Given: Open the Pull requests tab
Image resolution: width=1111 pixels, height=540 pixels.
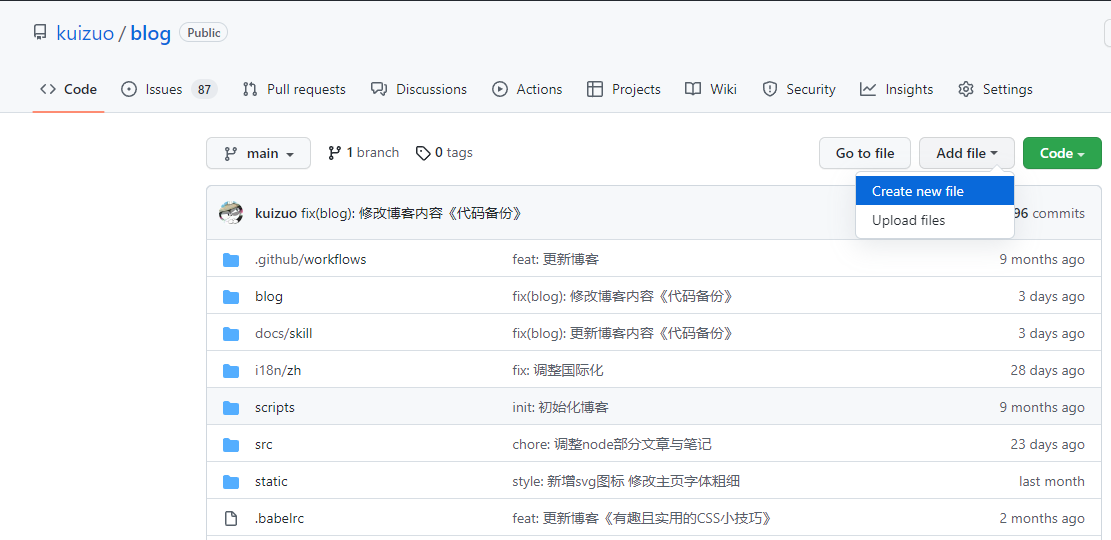Looking at the screenshot, I should point(294,89).
